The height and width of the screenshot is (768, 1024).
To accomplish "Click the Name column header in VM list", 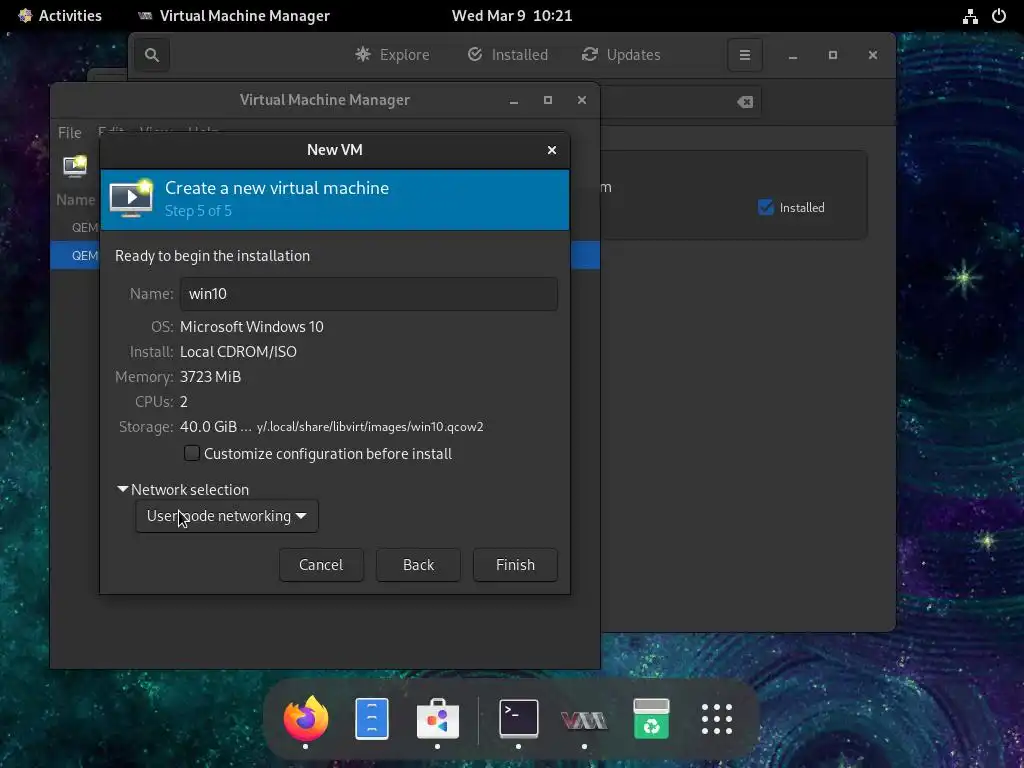I will tap(75, 200).
